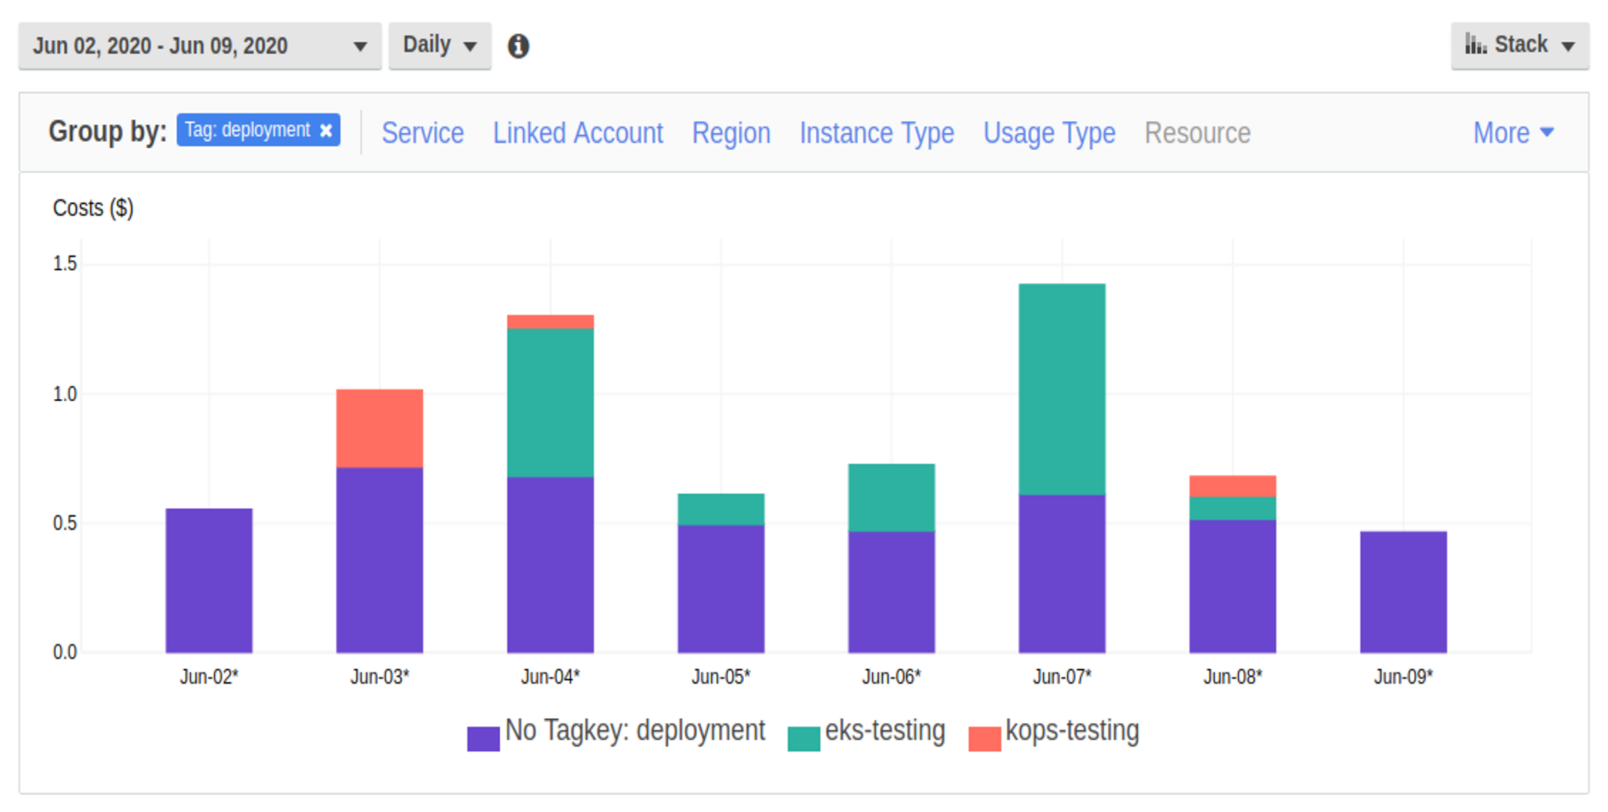Expand the More grouping options
1608x812 pixels.
(x=1512, y=133)
